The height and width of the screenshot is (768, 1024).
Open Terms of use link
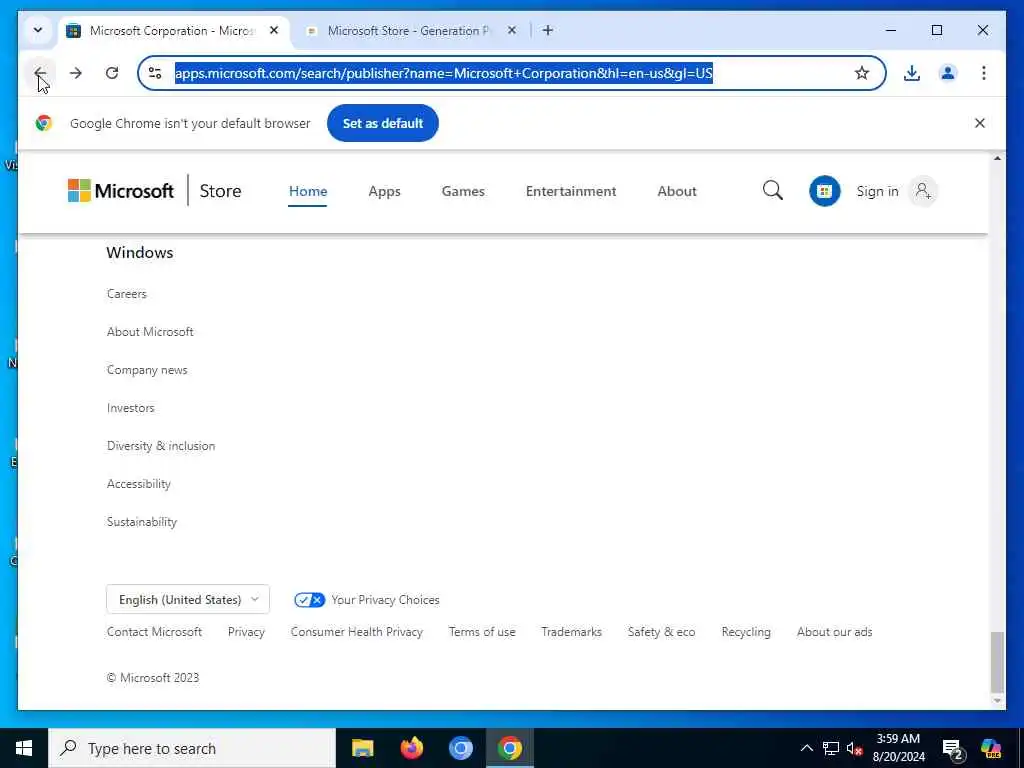click(482, 632)
